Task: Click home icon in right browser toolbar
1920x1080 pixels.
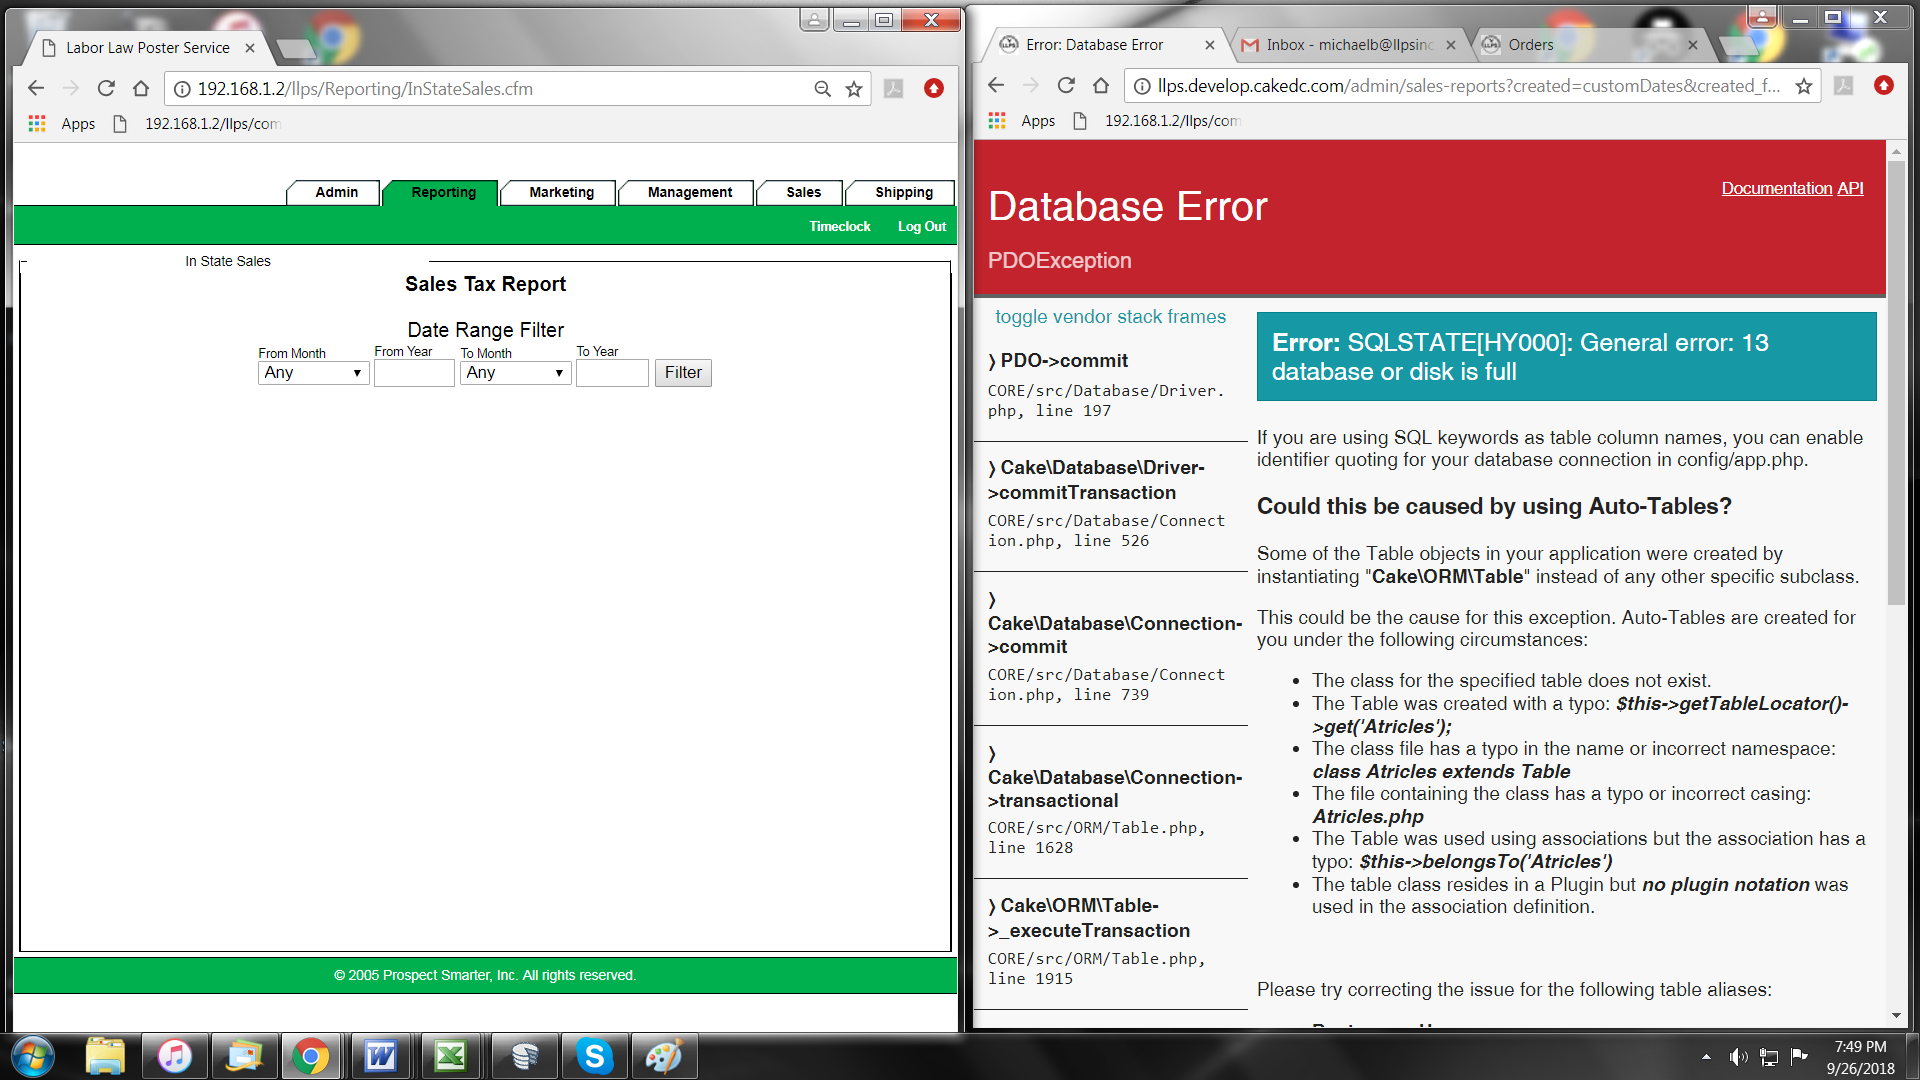Action: pos(1101,86)
